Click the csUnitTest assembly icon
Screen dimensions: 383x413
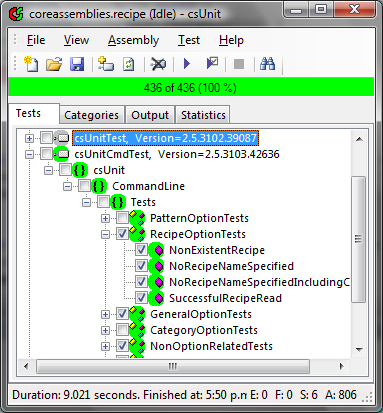click(62, 138)
